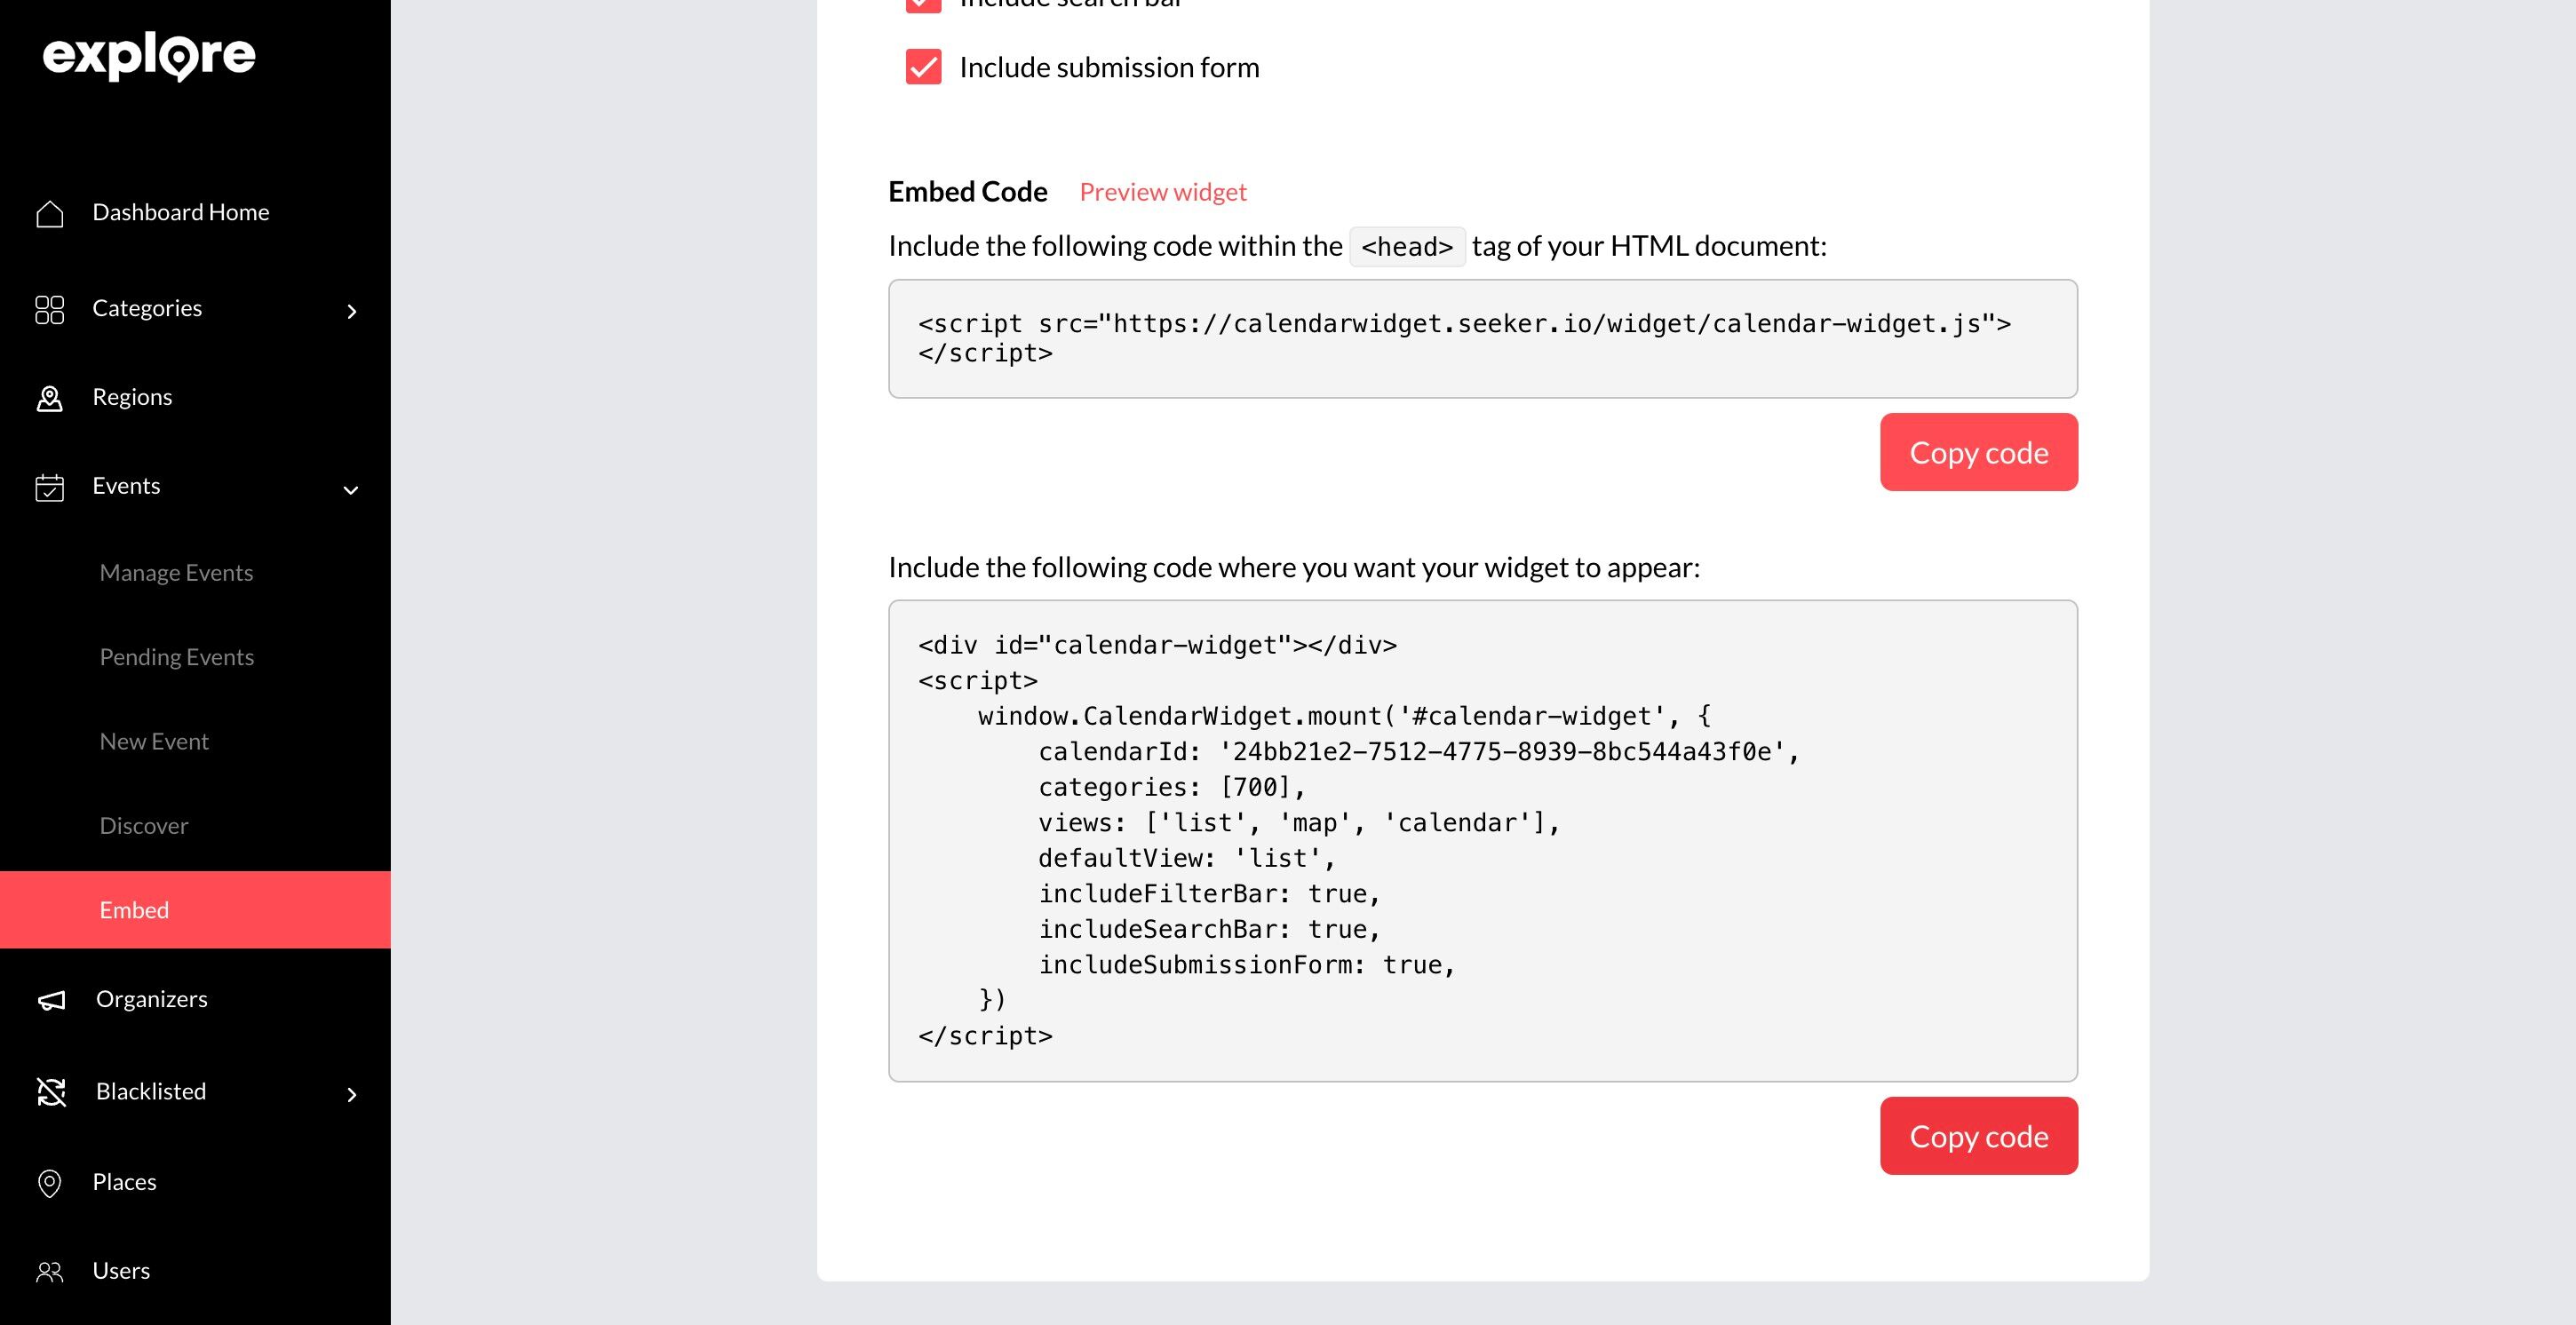Go to the Pending Events page
This screenshot has width=2576, height=1325.
pyautogui.click(x=176, y=657)
